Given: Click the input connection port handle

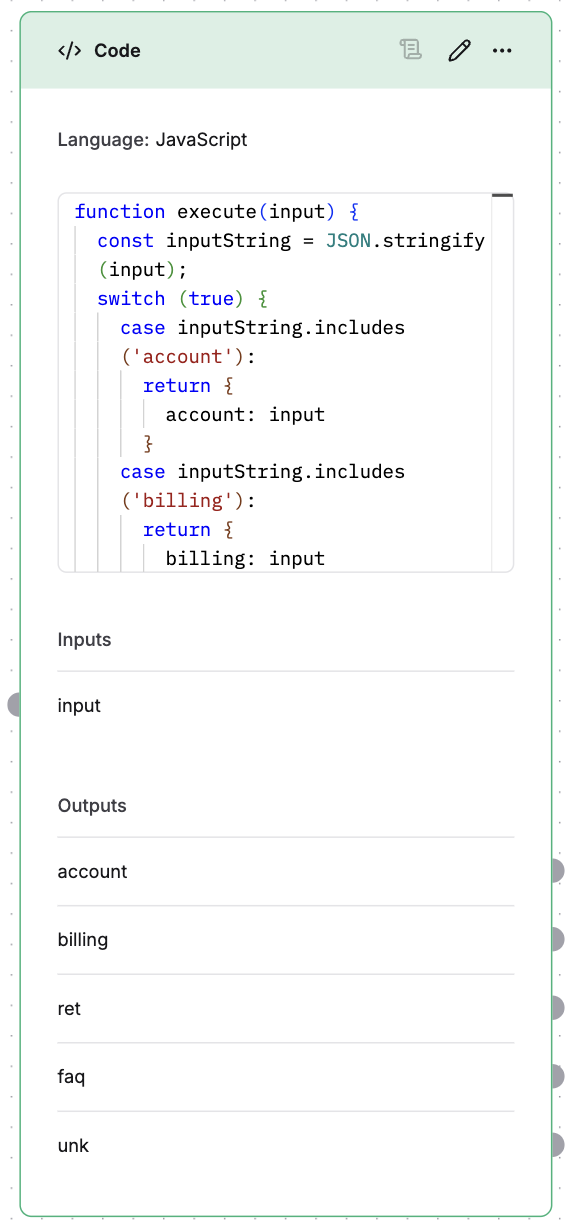Looking at the screenshot, I should point(16,704).
